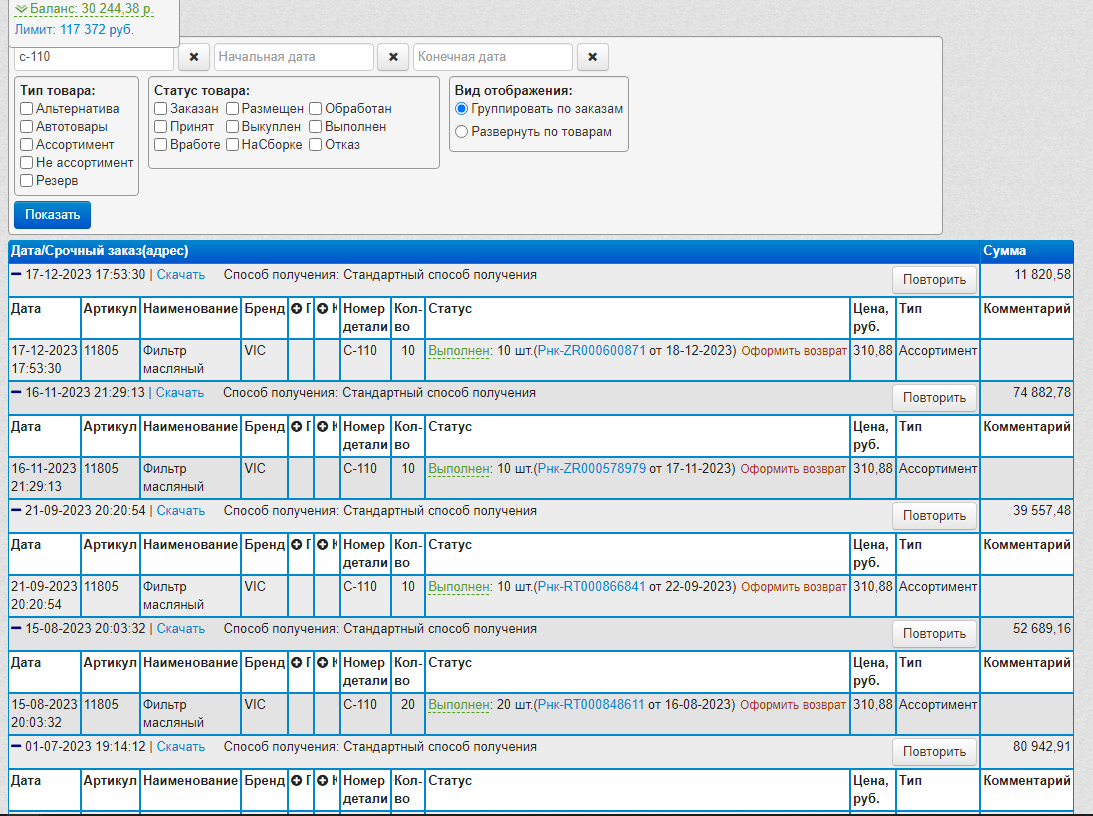
Task: Click the Сумма column header
Action: pyautogui.click(x=1026, y=251)
